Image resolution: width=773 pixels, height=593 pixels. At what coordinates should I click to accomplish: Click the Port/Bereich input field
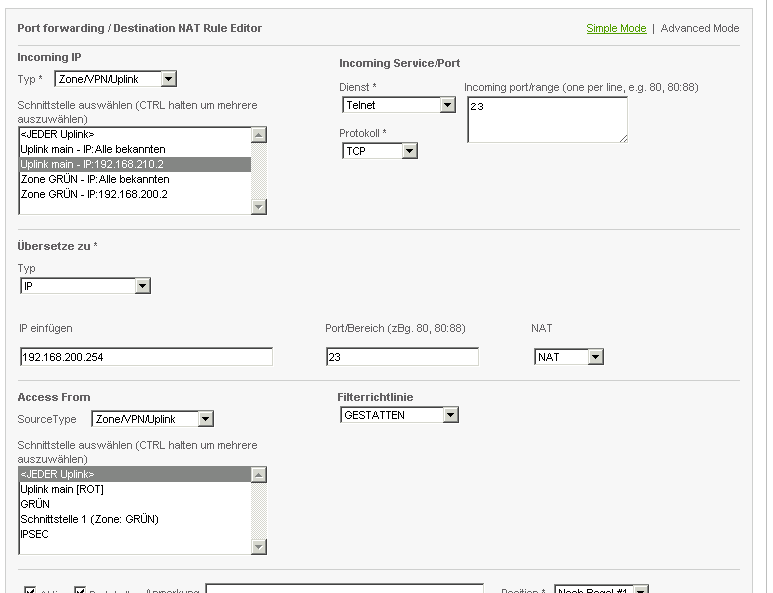click(x=402, y=357)
